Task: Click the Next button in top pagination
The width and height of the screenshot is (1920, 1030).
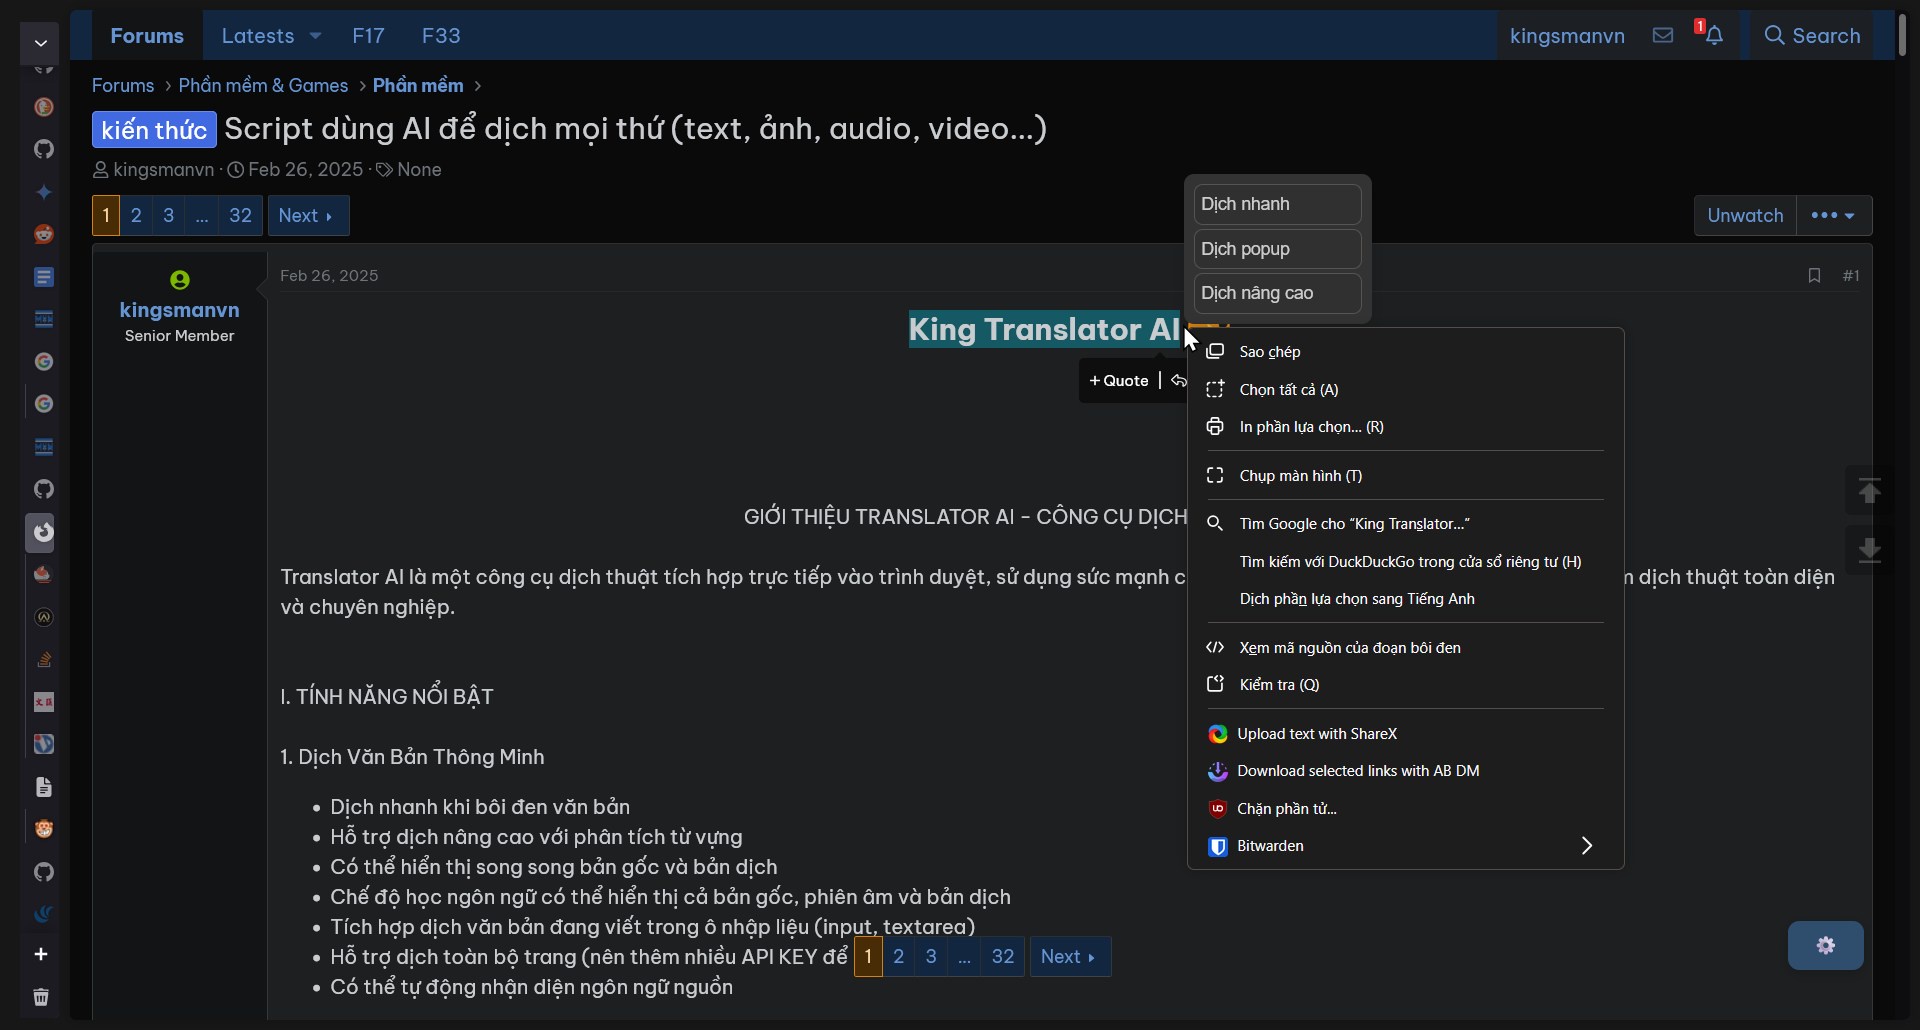Action: (308, 216)
